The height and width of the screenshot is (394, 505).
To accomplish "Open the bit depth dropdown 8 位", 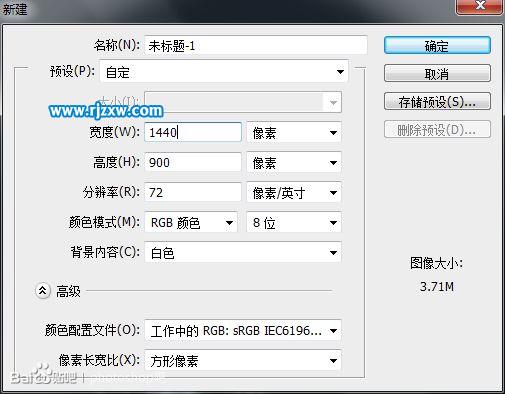I will 294,222.
